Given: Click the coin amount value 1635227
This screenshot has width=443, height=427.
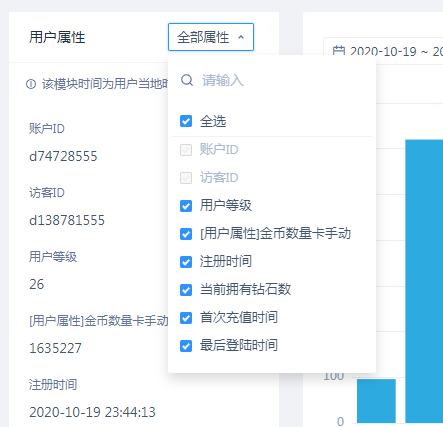Looking at the screenshot, I should point(55,348).
